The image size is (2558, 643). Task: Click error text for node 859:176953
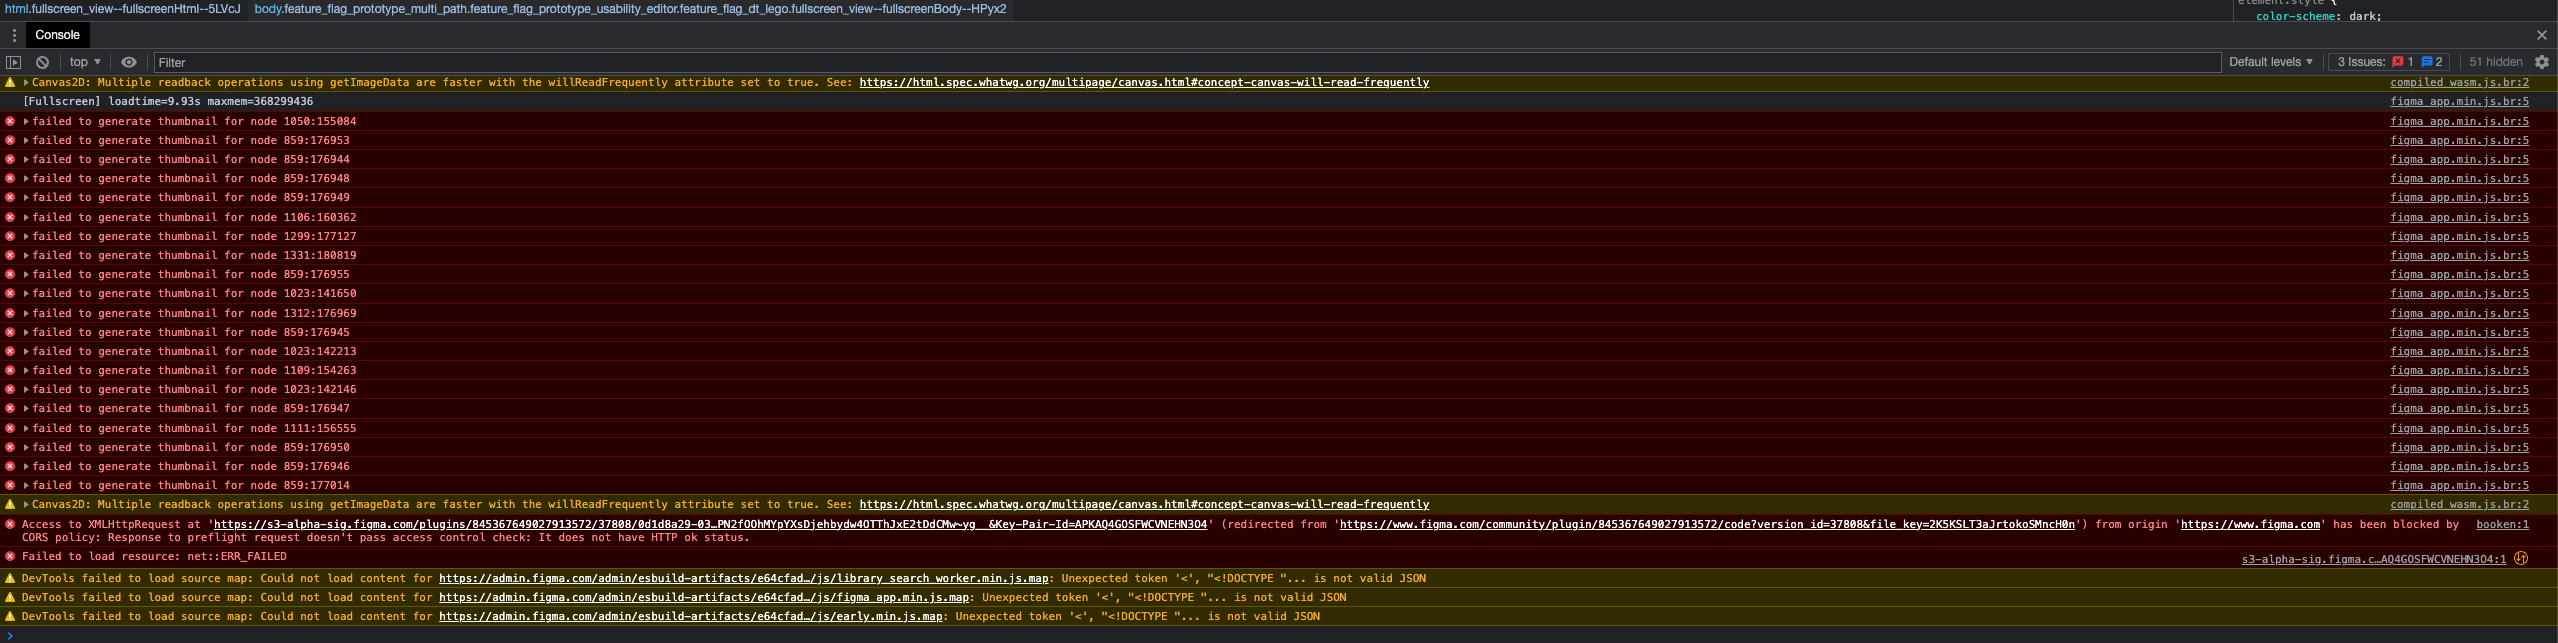pos(191,141)
